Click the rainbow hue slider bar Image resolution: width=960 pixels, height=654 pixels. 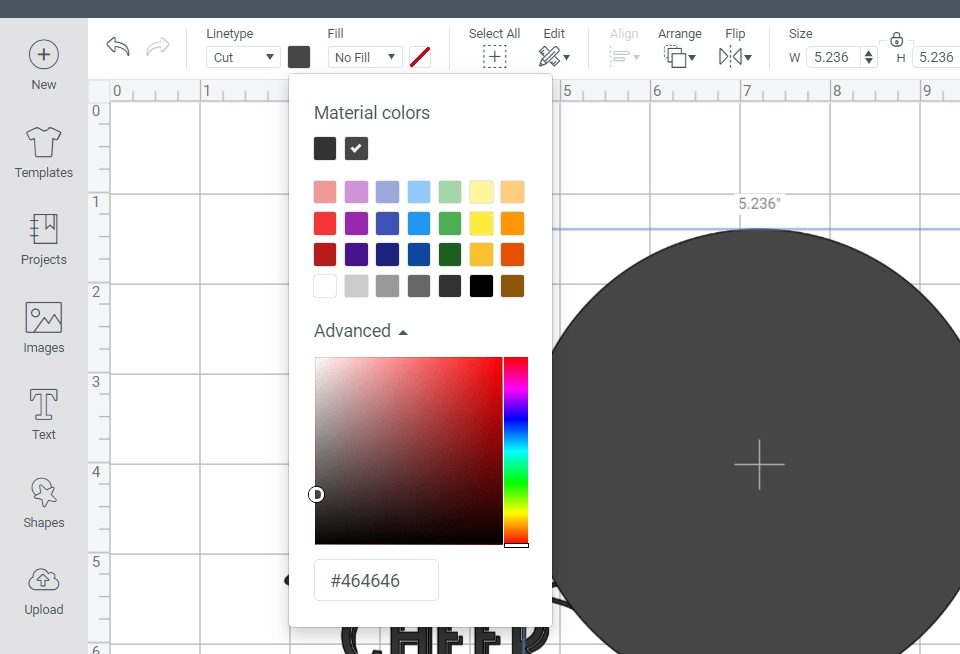coord(516,451)
